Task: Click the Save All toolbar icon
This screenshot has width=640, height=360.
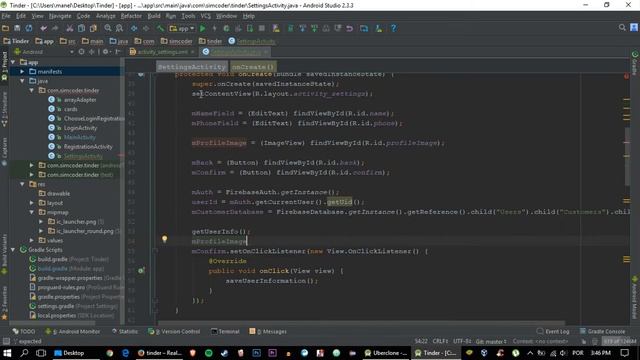Action: click(x=17, y=29)
